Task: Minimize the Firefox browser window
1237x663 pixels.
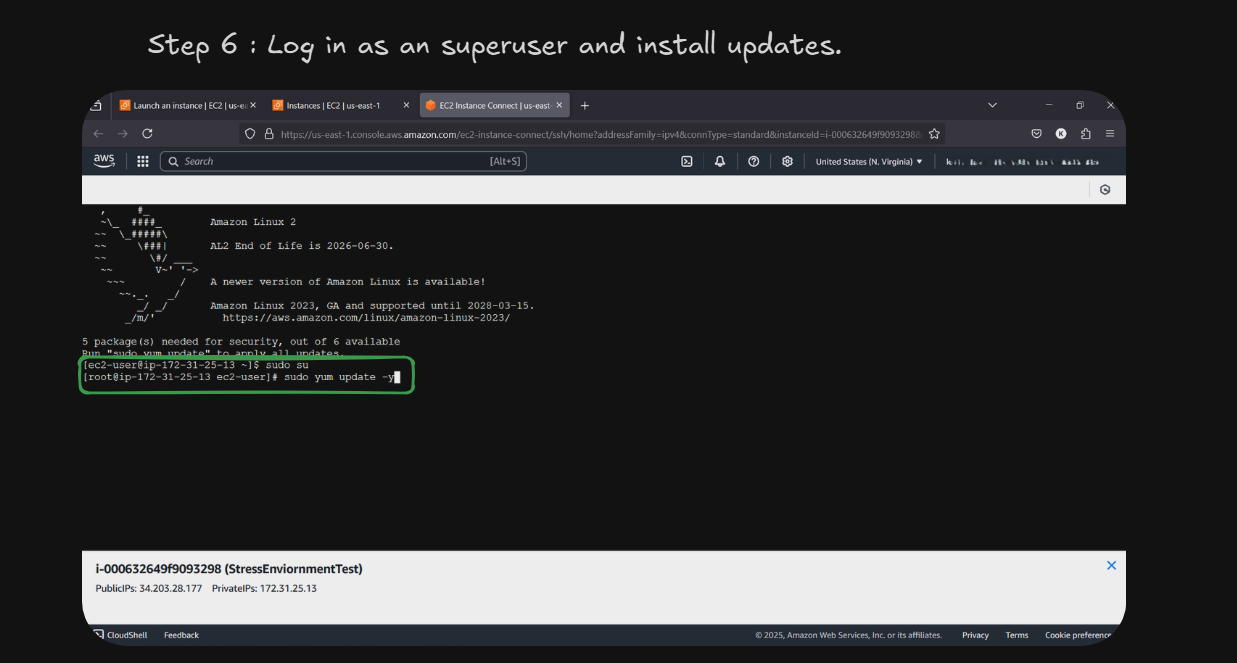Action: point(1049,105)
